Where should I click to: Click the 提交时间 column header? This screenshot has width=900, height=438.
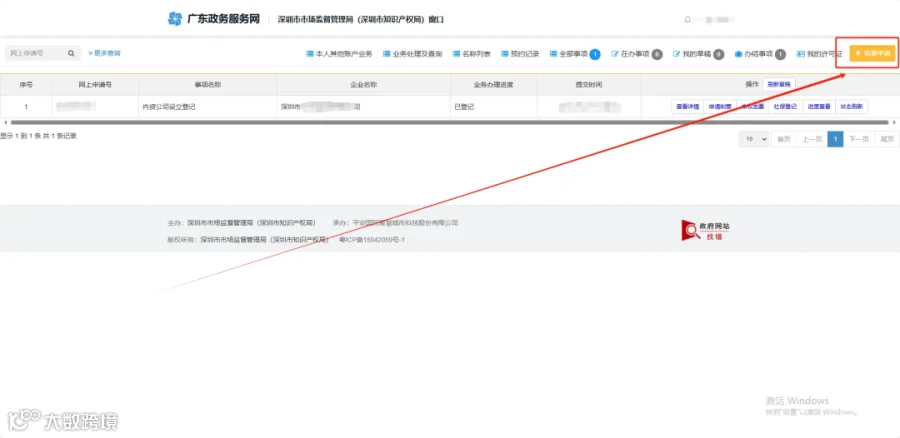click(x=589, y=84)
